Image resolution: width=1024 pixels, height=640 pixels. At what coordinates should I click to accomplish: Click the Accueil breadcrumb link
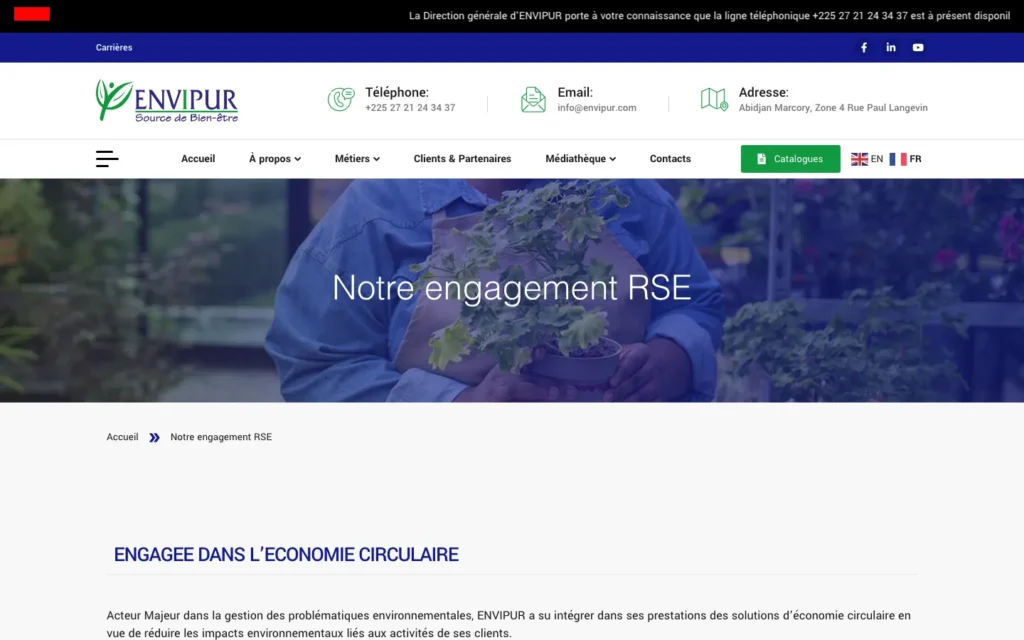(122, 437)
